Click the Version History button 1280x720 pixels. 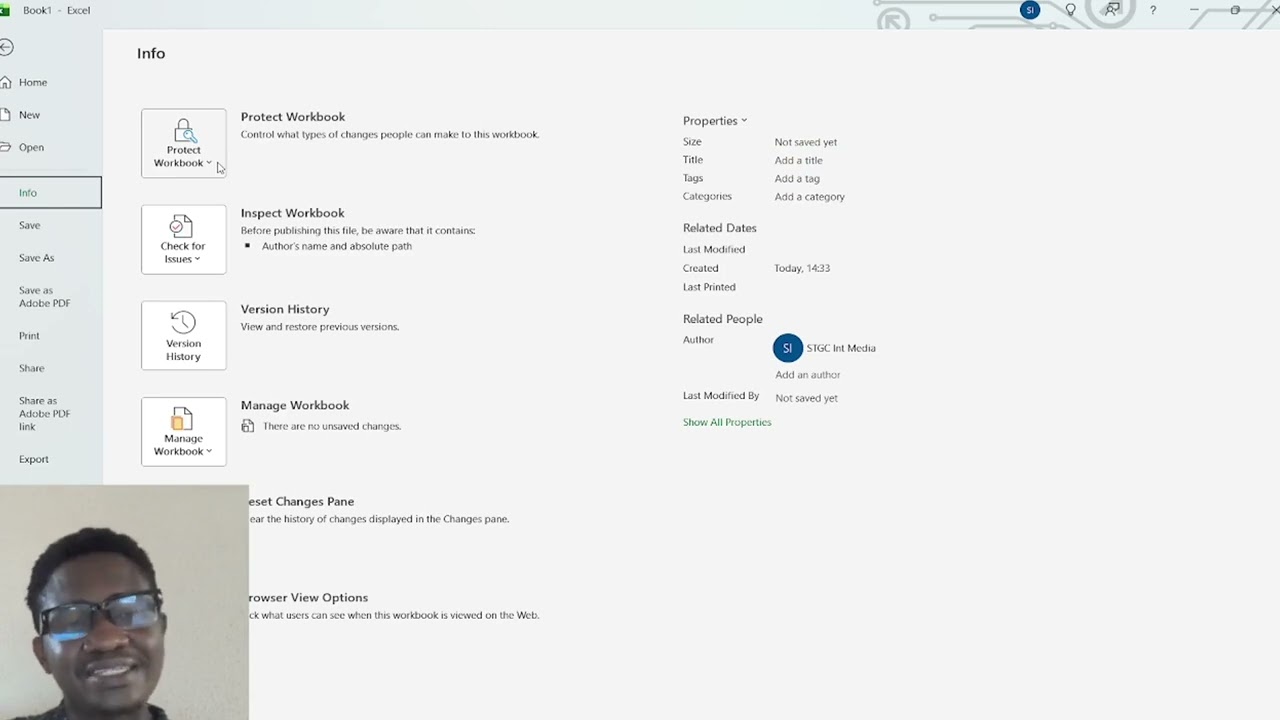(x=183, y=335)
